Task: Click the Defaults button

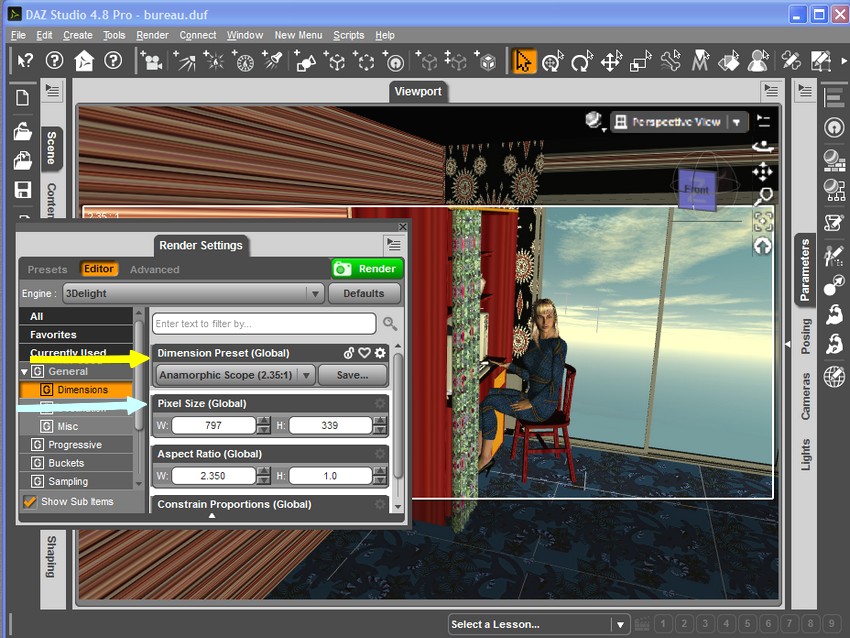Action: click(364, 293)
